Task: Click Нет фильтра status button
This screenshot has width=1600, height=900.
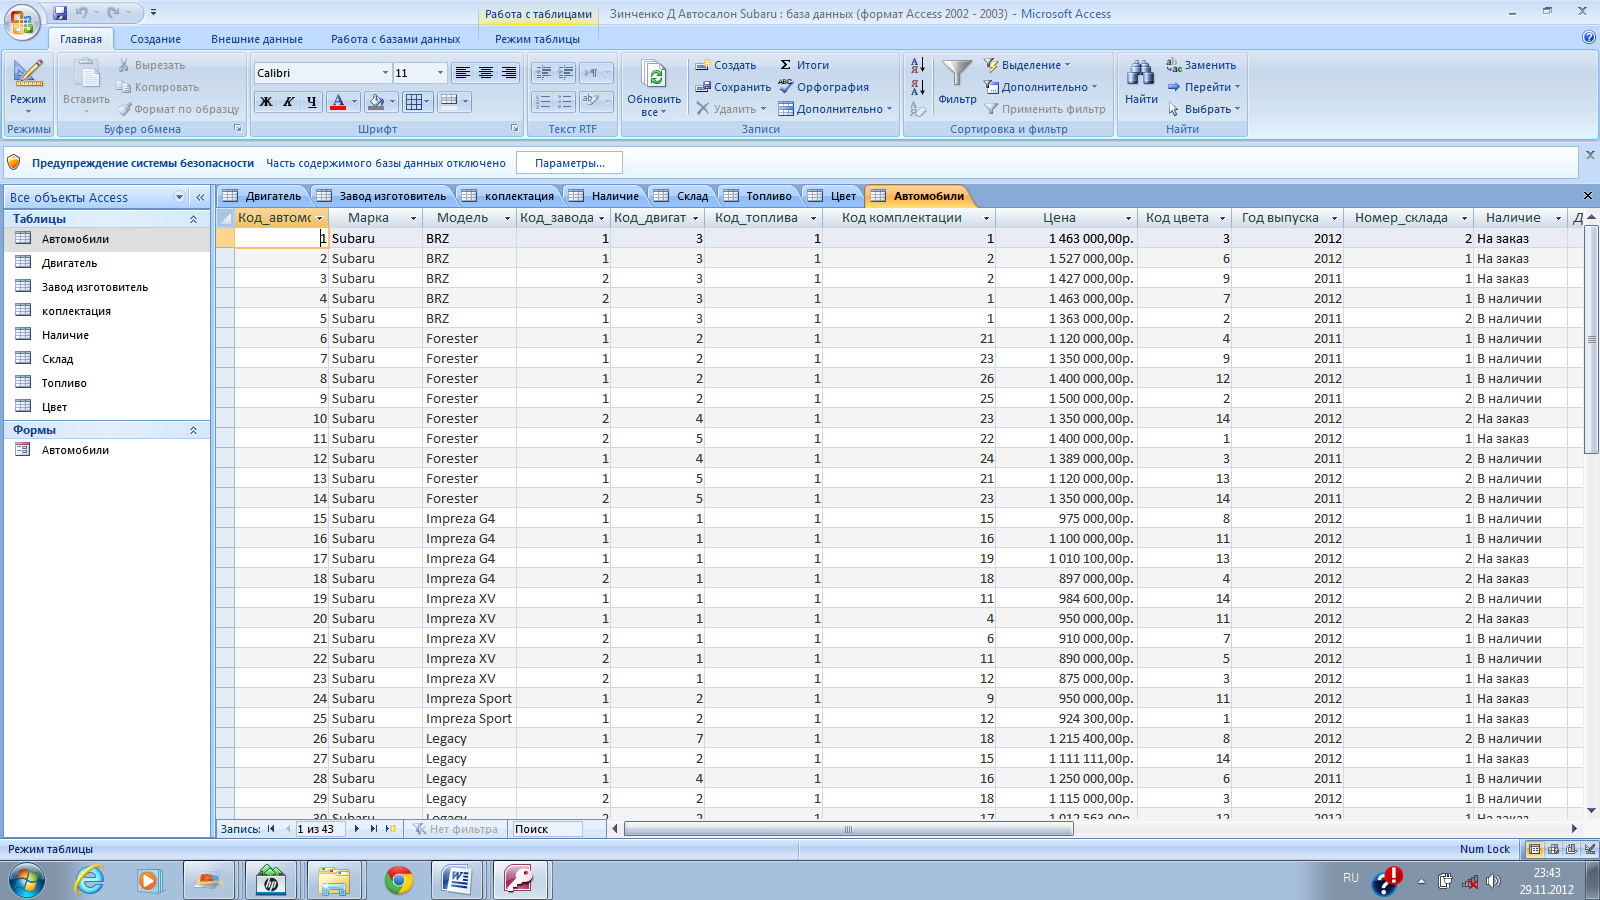Action: [x=456, y=829]
